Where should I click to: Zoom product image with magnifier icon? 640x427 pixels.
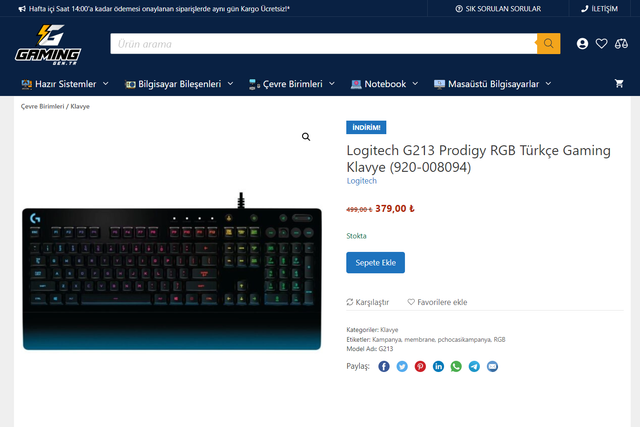click(306, 137)
